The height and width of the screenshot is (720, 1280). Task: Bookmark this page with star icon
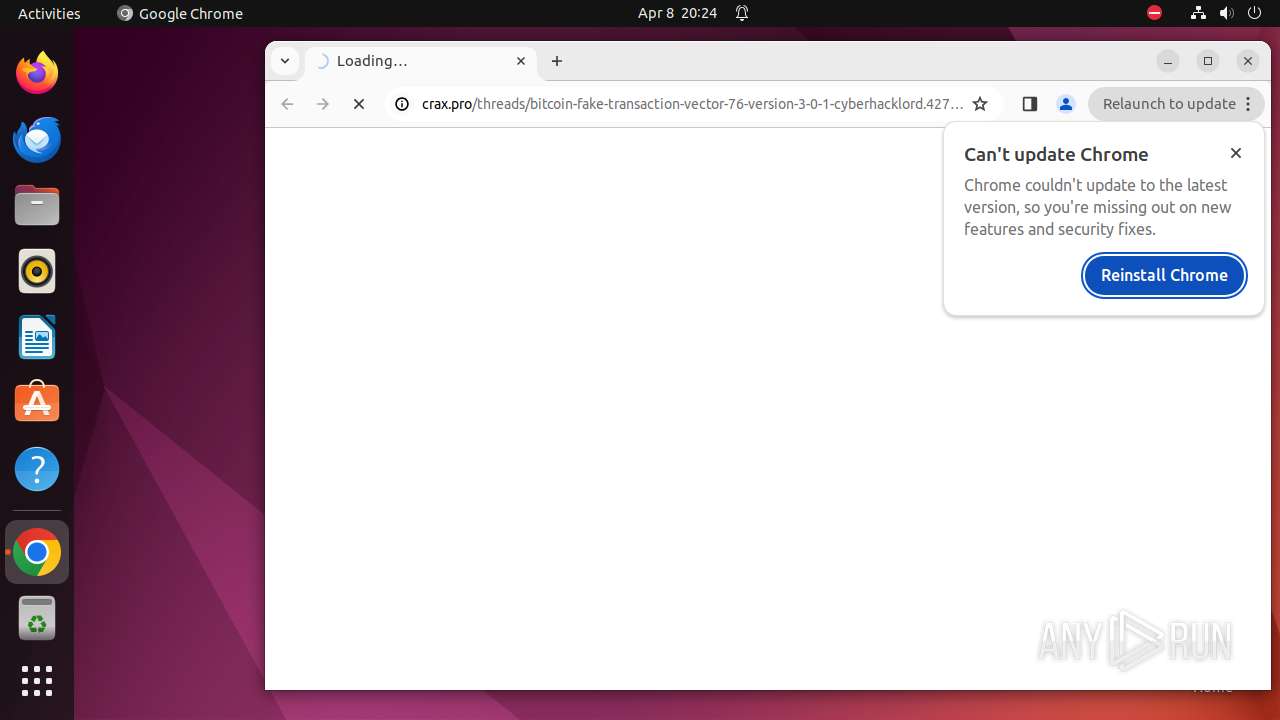980,104
